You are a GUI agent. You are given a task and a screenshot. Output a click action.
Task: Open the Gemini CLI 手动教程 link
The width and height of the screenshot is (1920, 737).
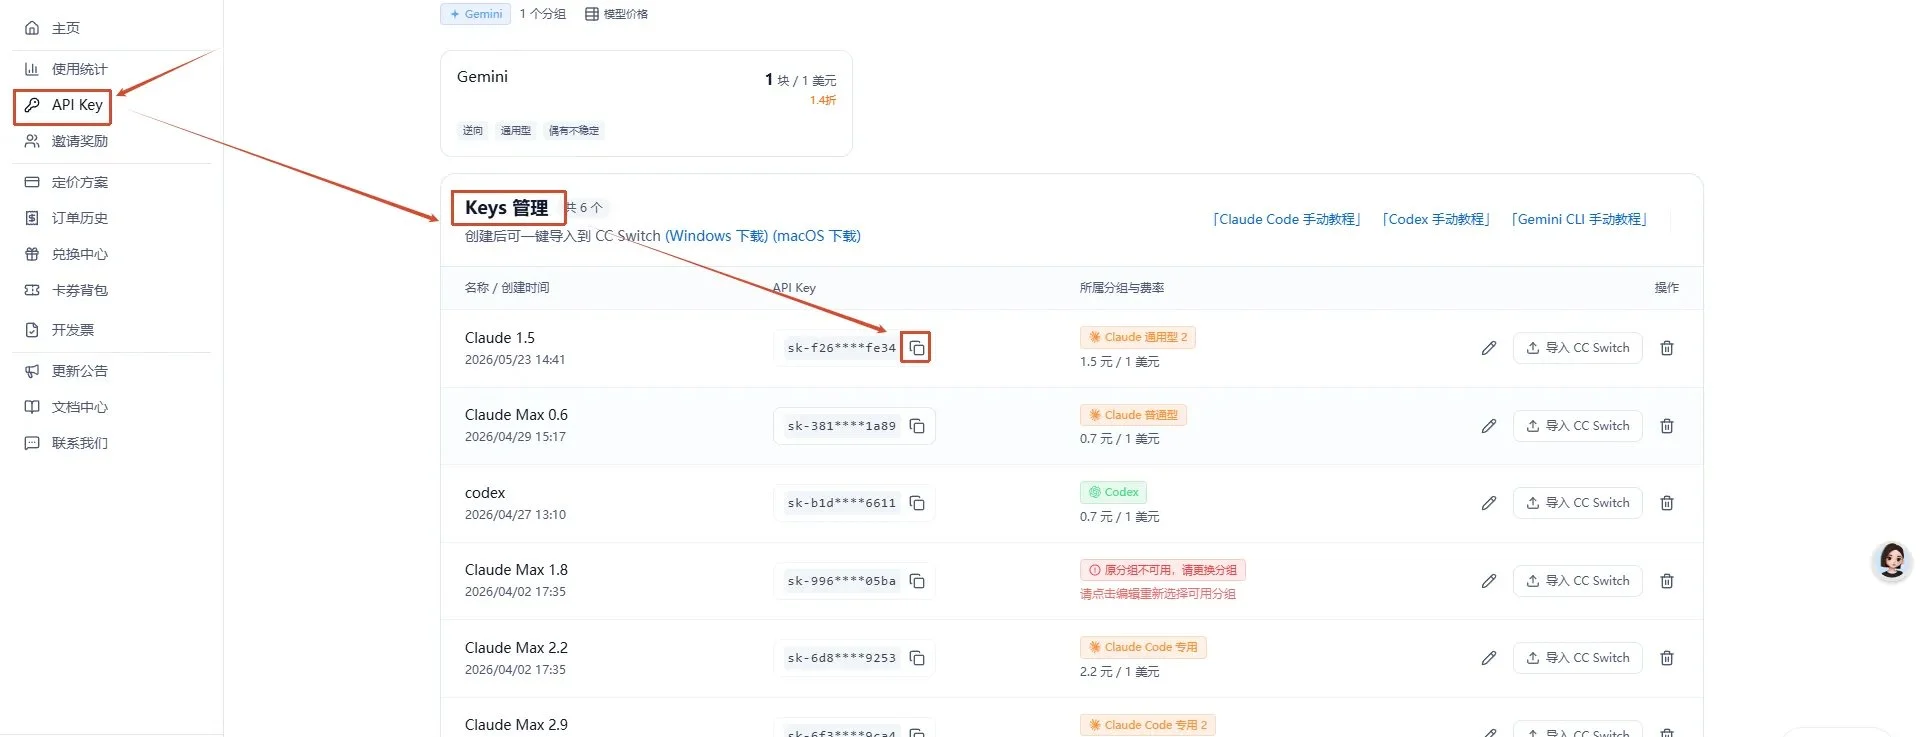click(1579, 219)
